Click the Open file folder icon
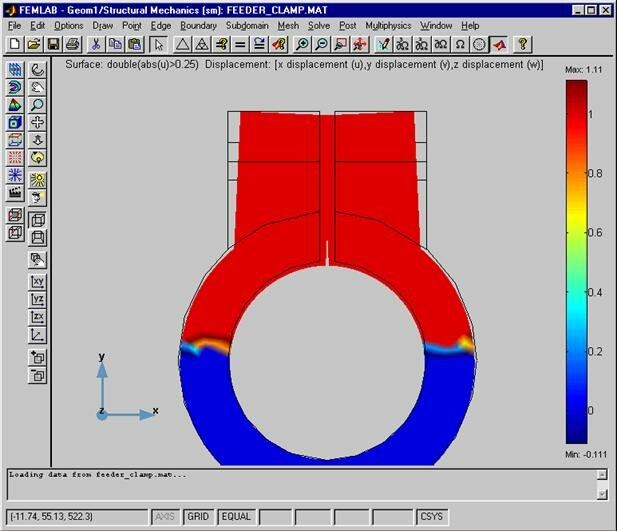This screenshot has height=531, width=617. (33, 44)
